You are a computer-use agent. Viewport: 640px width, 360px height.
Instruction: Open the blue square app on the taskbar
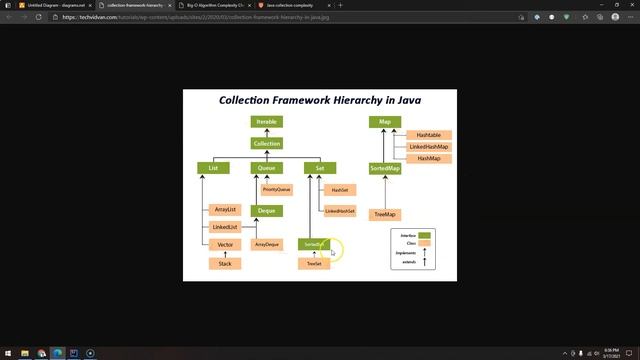click(x=73, y=353)
